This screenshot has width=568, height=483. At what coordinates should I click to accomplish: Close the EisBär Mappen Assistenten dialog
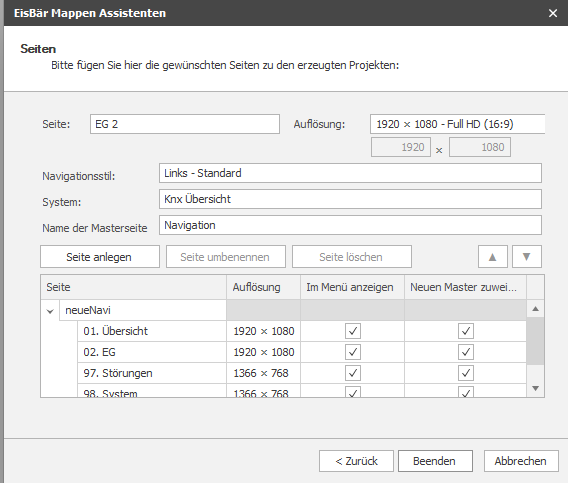(x=552, y=13)
